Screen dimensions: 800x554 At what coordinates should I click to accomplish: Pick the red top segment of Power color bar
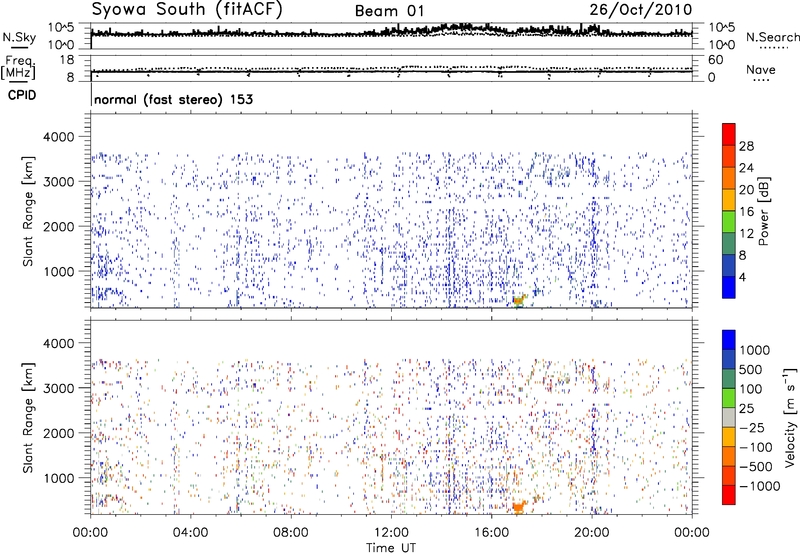[x=729, y=134]
